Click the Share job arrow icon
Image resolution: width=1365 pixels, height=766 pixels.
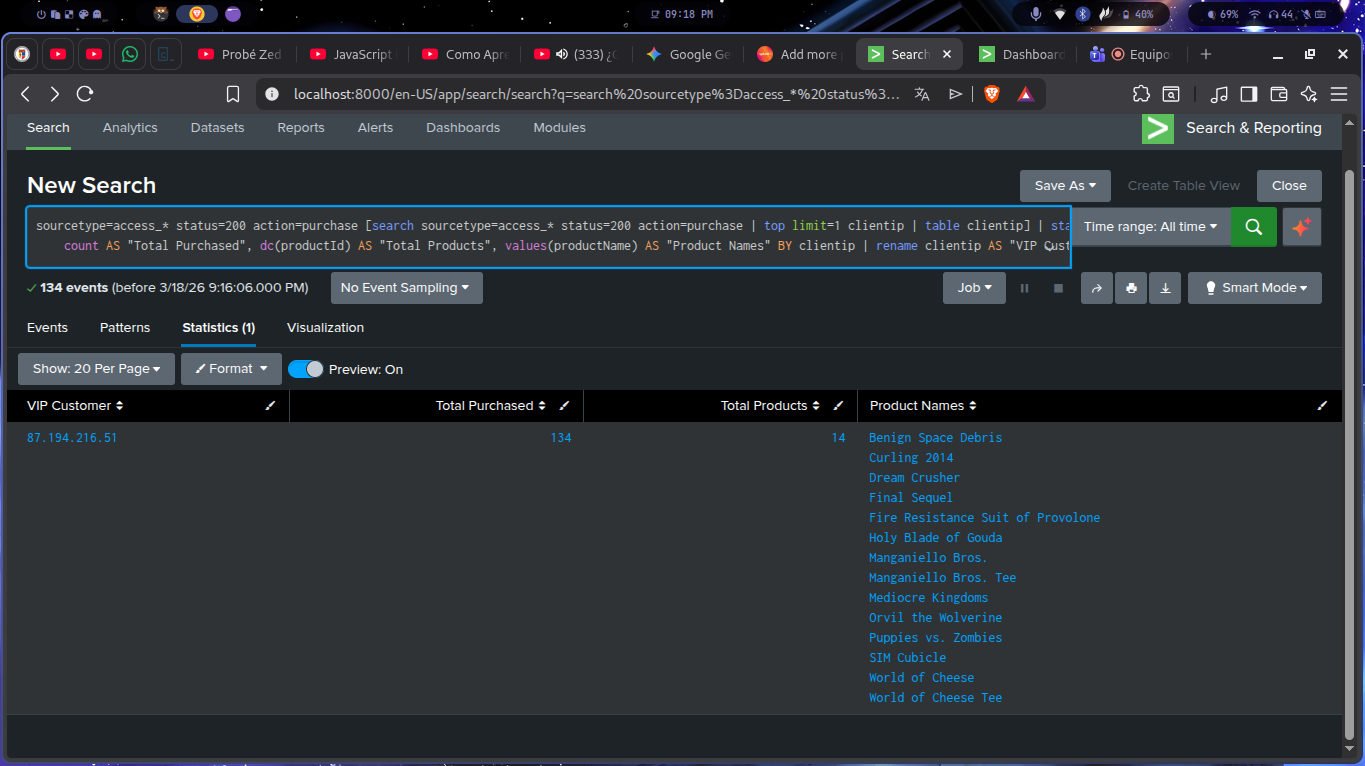pos(1096,288)
